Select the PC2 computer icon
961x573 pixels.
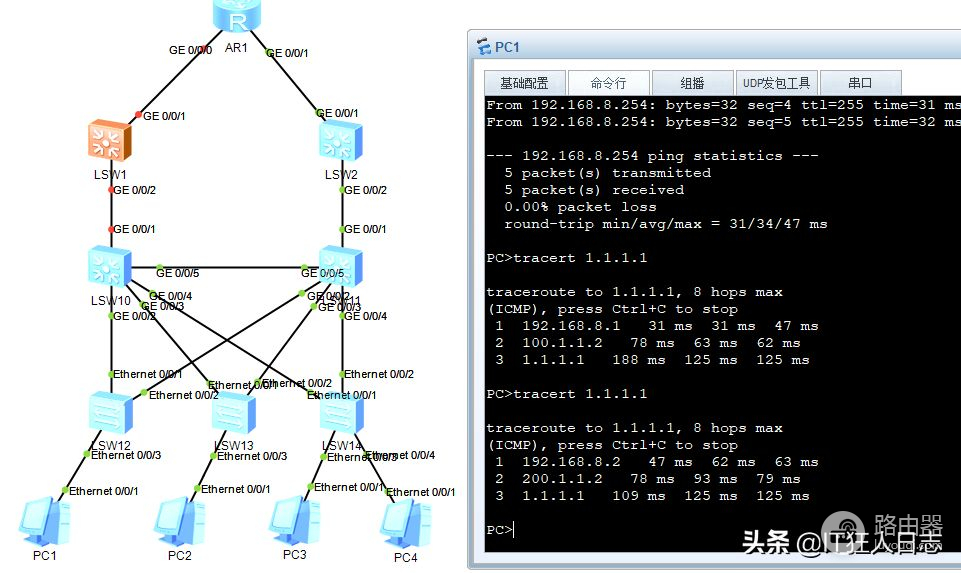pos(179,522)
